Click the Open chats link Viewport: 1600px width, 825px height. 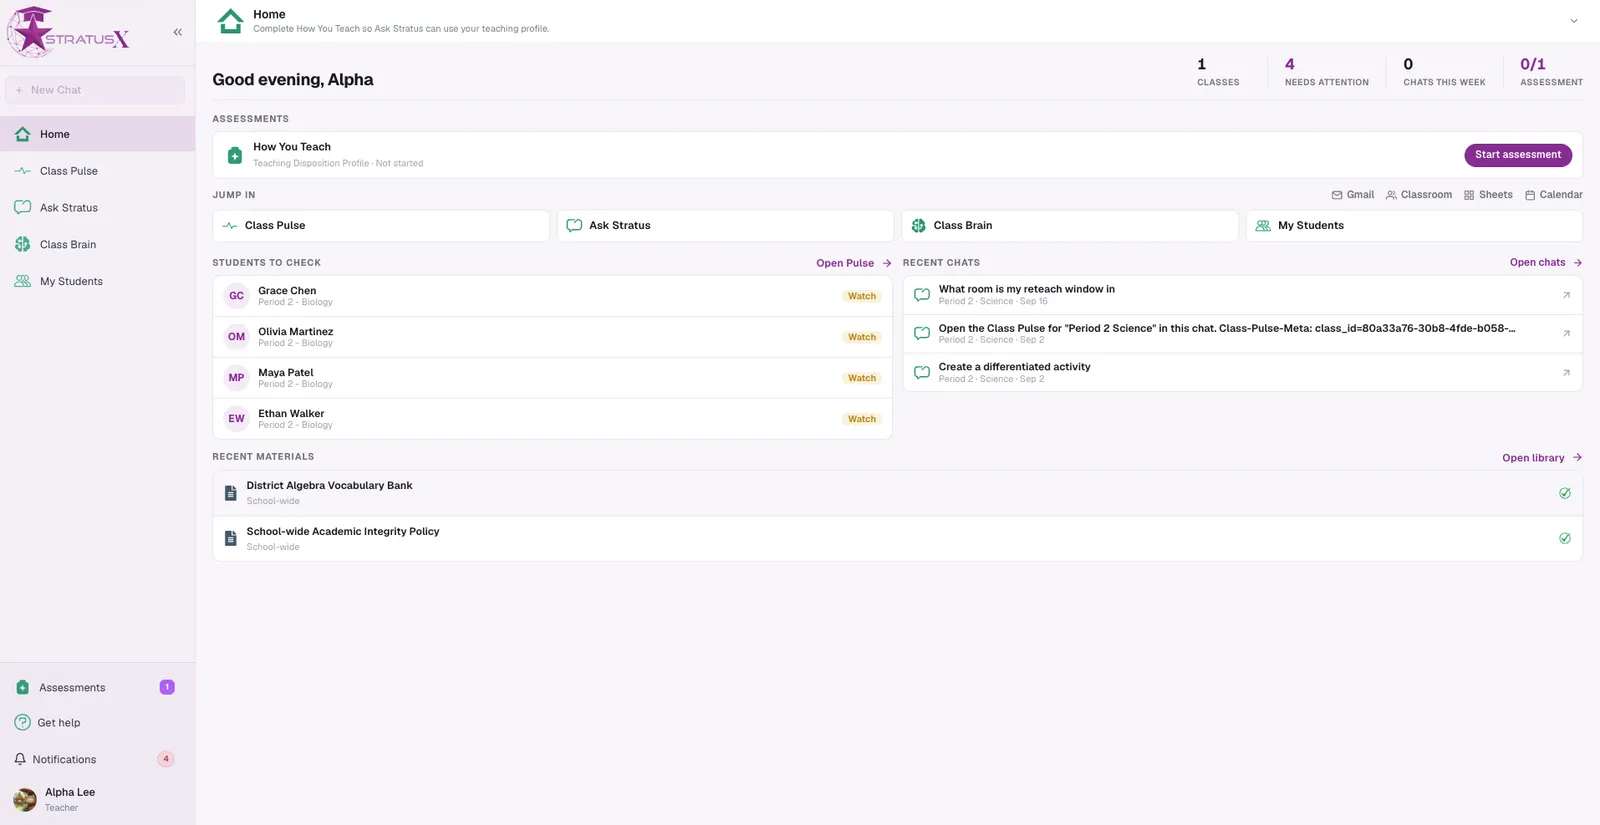(1546, 263)
